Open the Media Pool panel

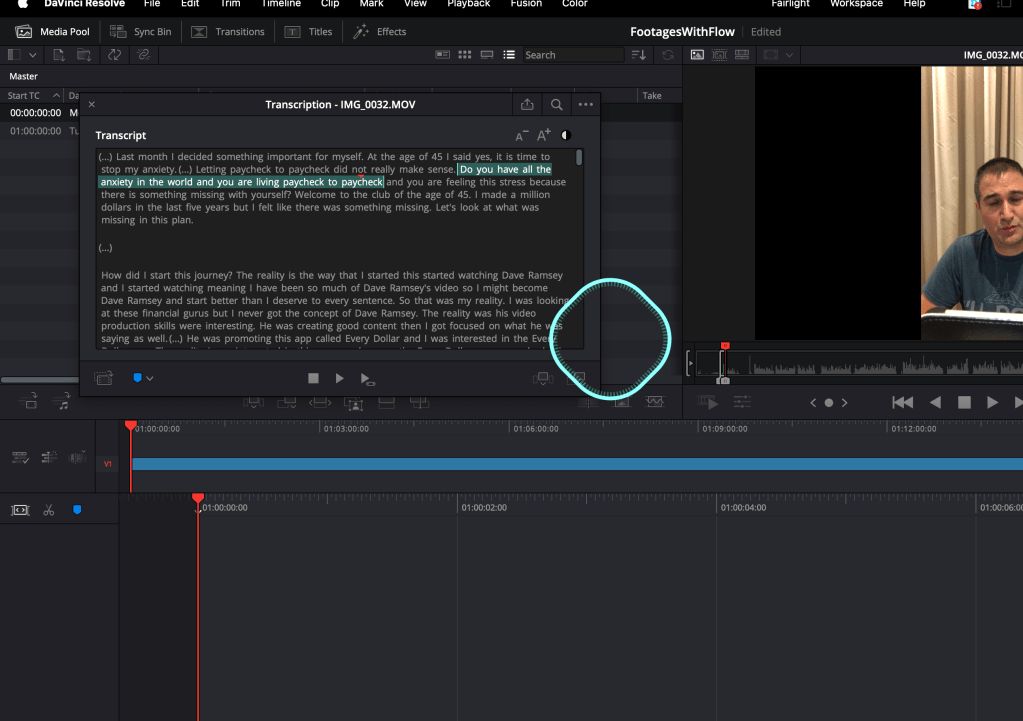[x=52, y=31]
